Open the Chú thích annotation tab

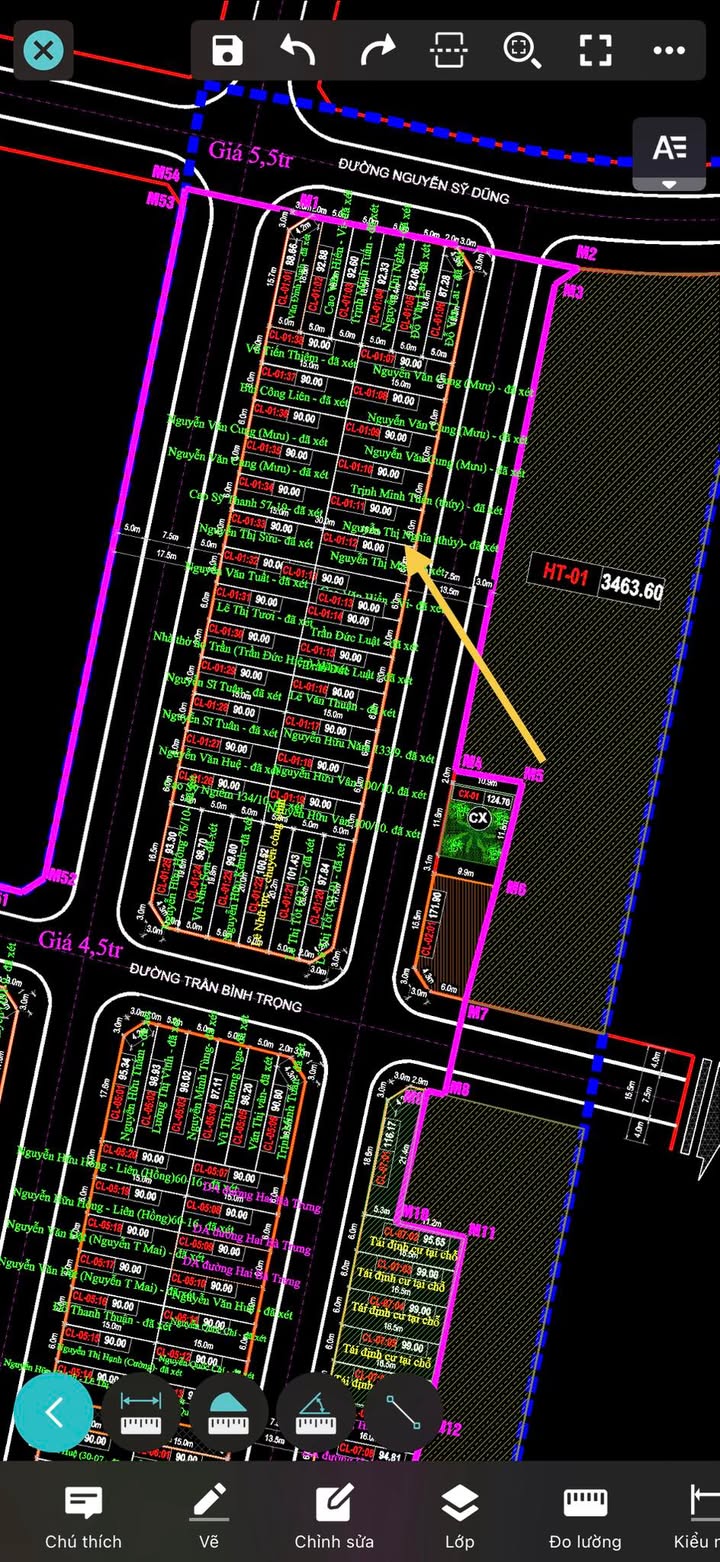pos(83,1516)
